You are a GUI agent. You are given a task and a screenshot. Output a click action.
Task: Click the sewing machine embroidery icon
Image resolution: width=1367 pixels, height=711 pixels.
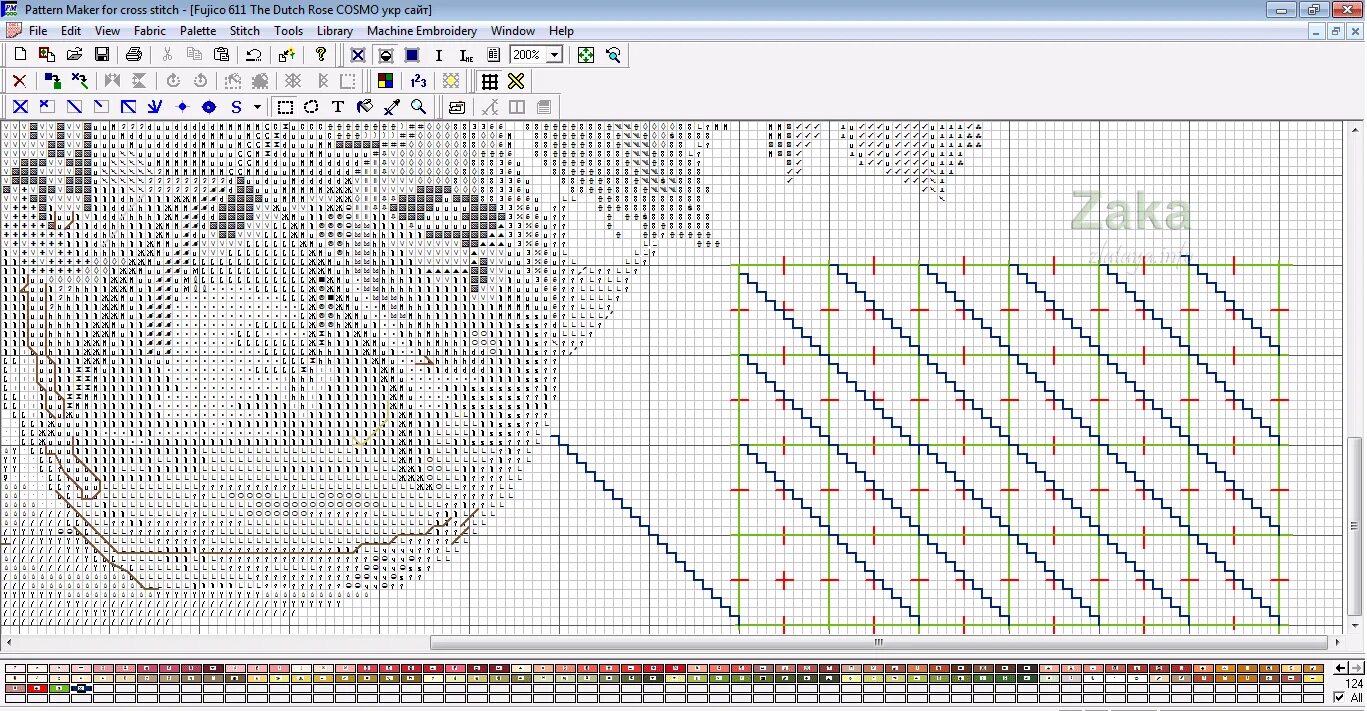click(457, 107)
